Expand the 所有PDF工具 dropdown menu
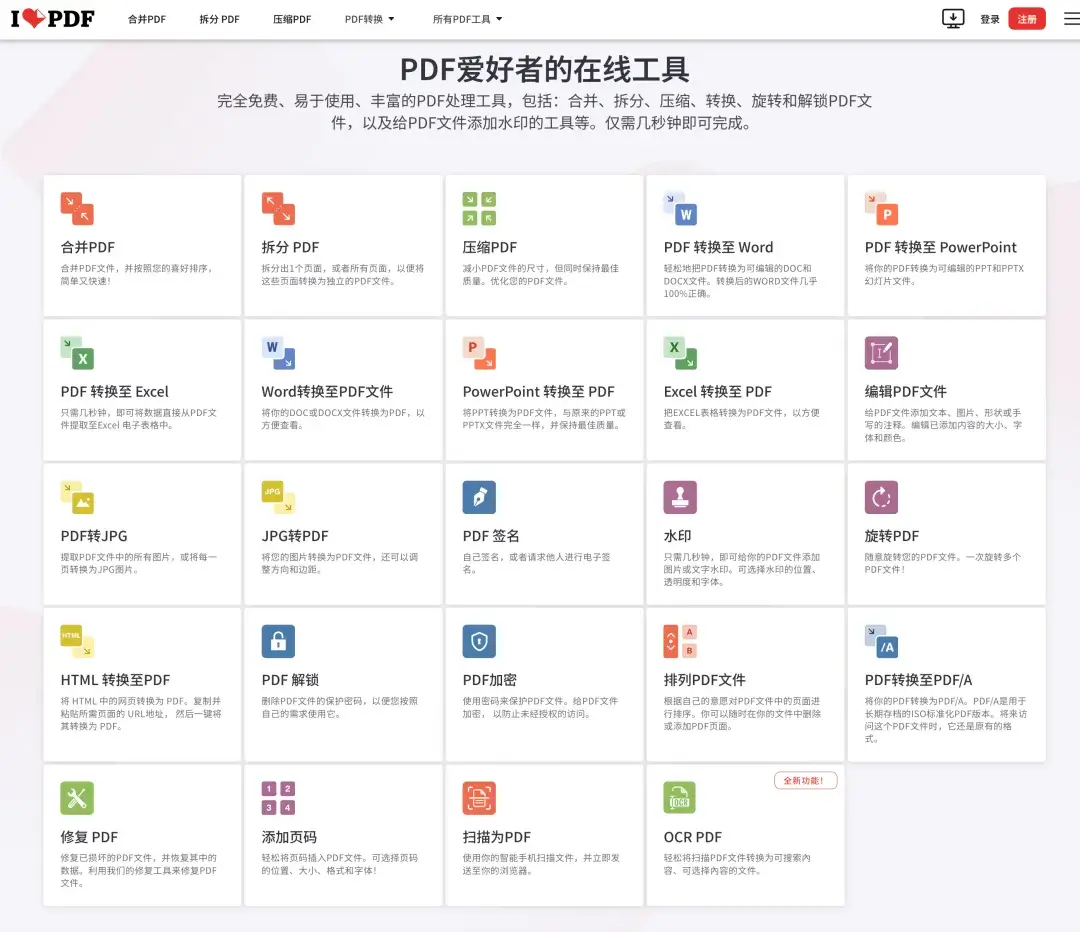Viewport: 1080px width, 932px height. 468,19
